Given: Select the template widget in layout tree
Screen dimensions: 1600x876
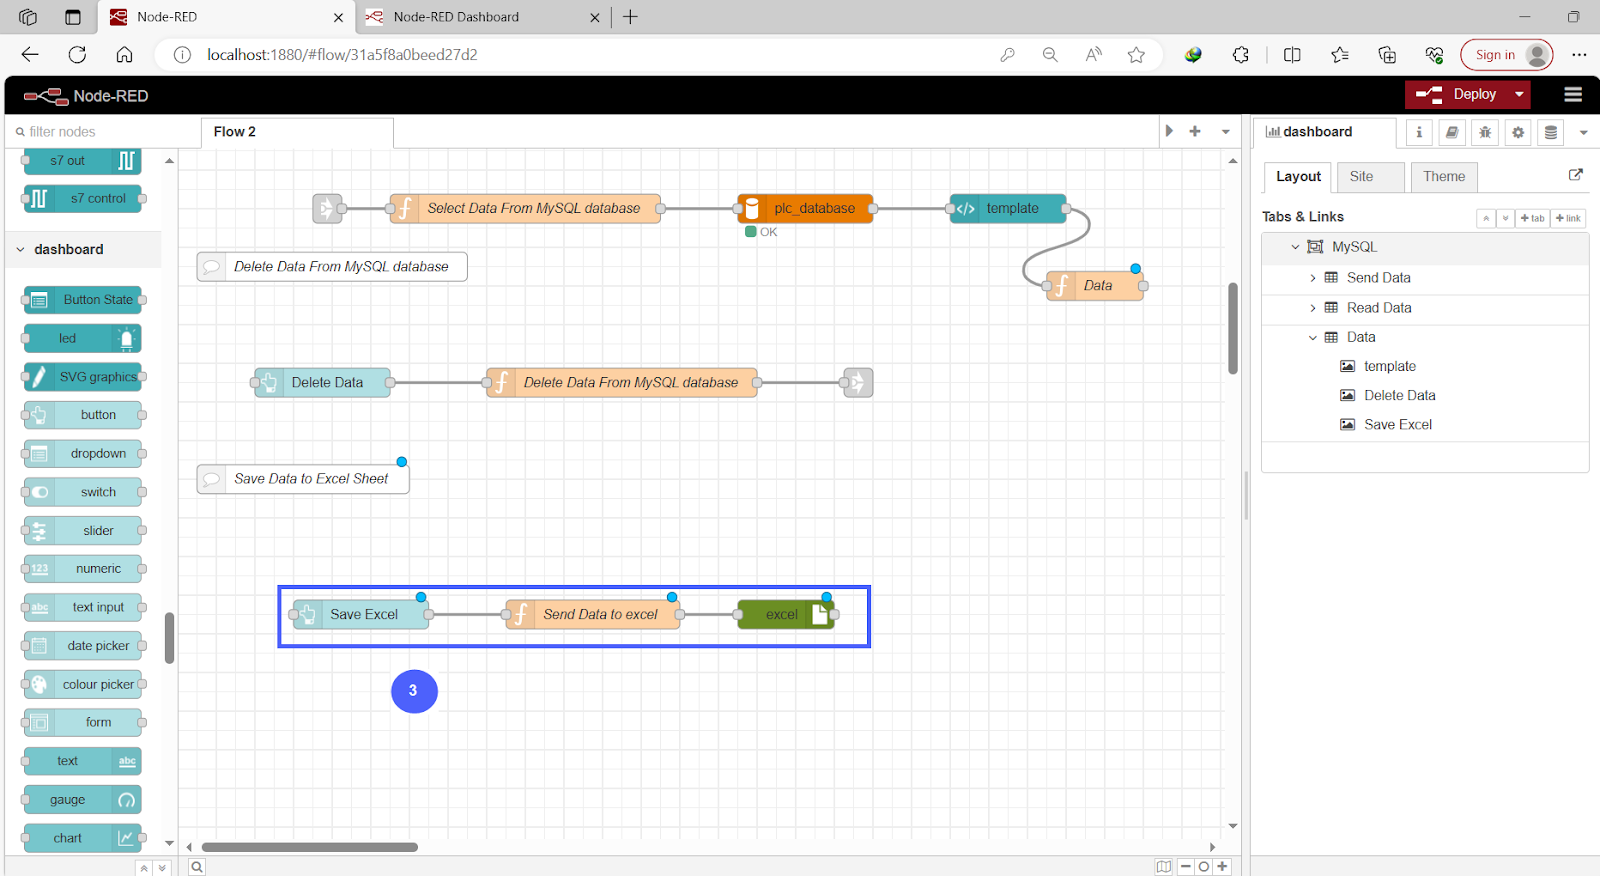Looking at the screenshot, I should point(1389,366).
